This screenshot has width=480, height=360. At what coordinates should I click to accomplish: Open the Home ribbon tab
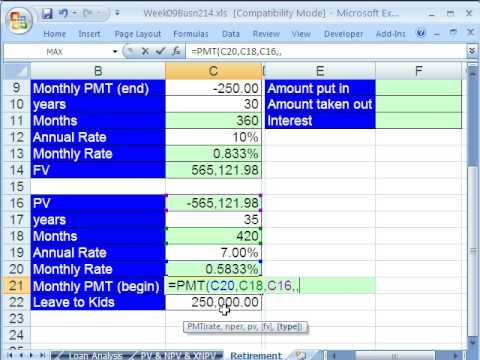55,34
